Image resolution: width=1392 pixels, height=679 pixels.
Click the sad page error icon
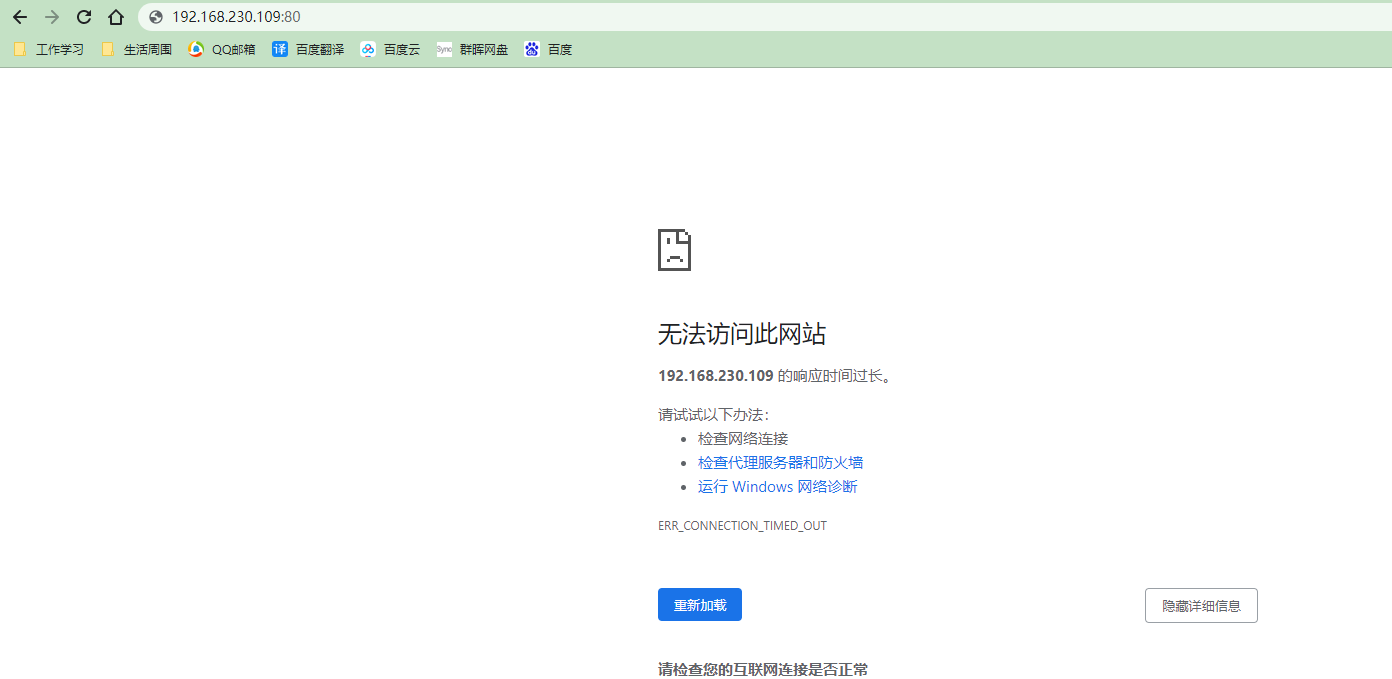[674, 250]
